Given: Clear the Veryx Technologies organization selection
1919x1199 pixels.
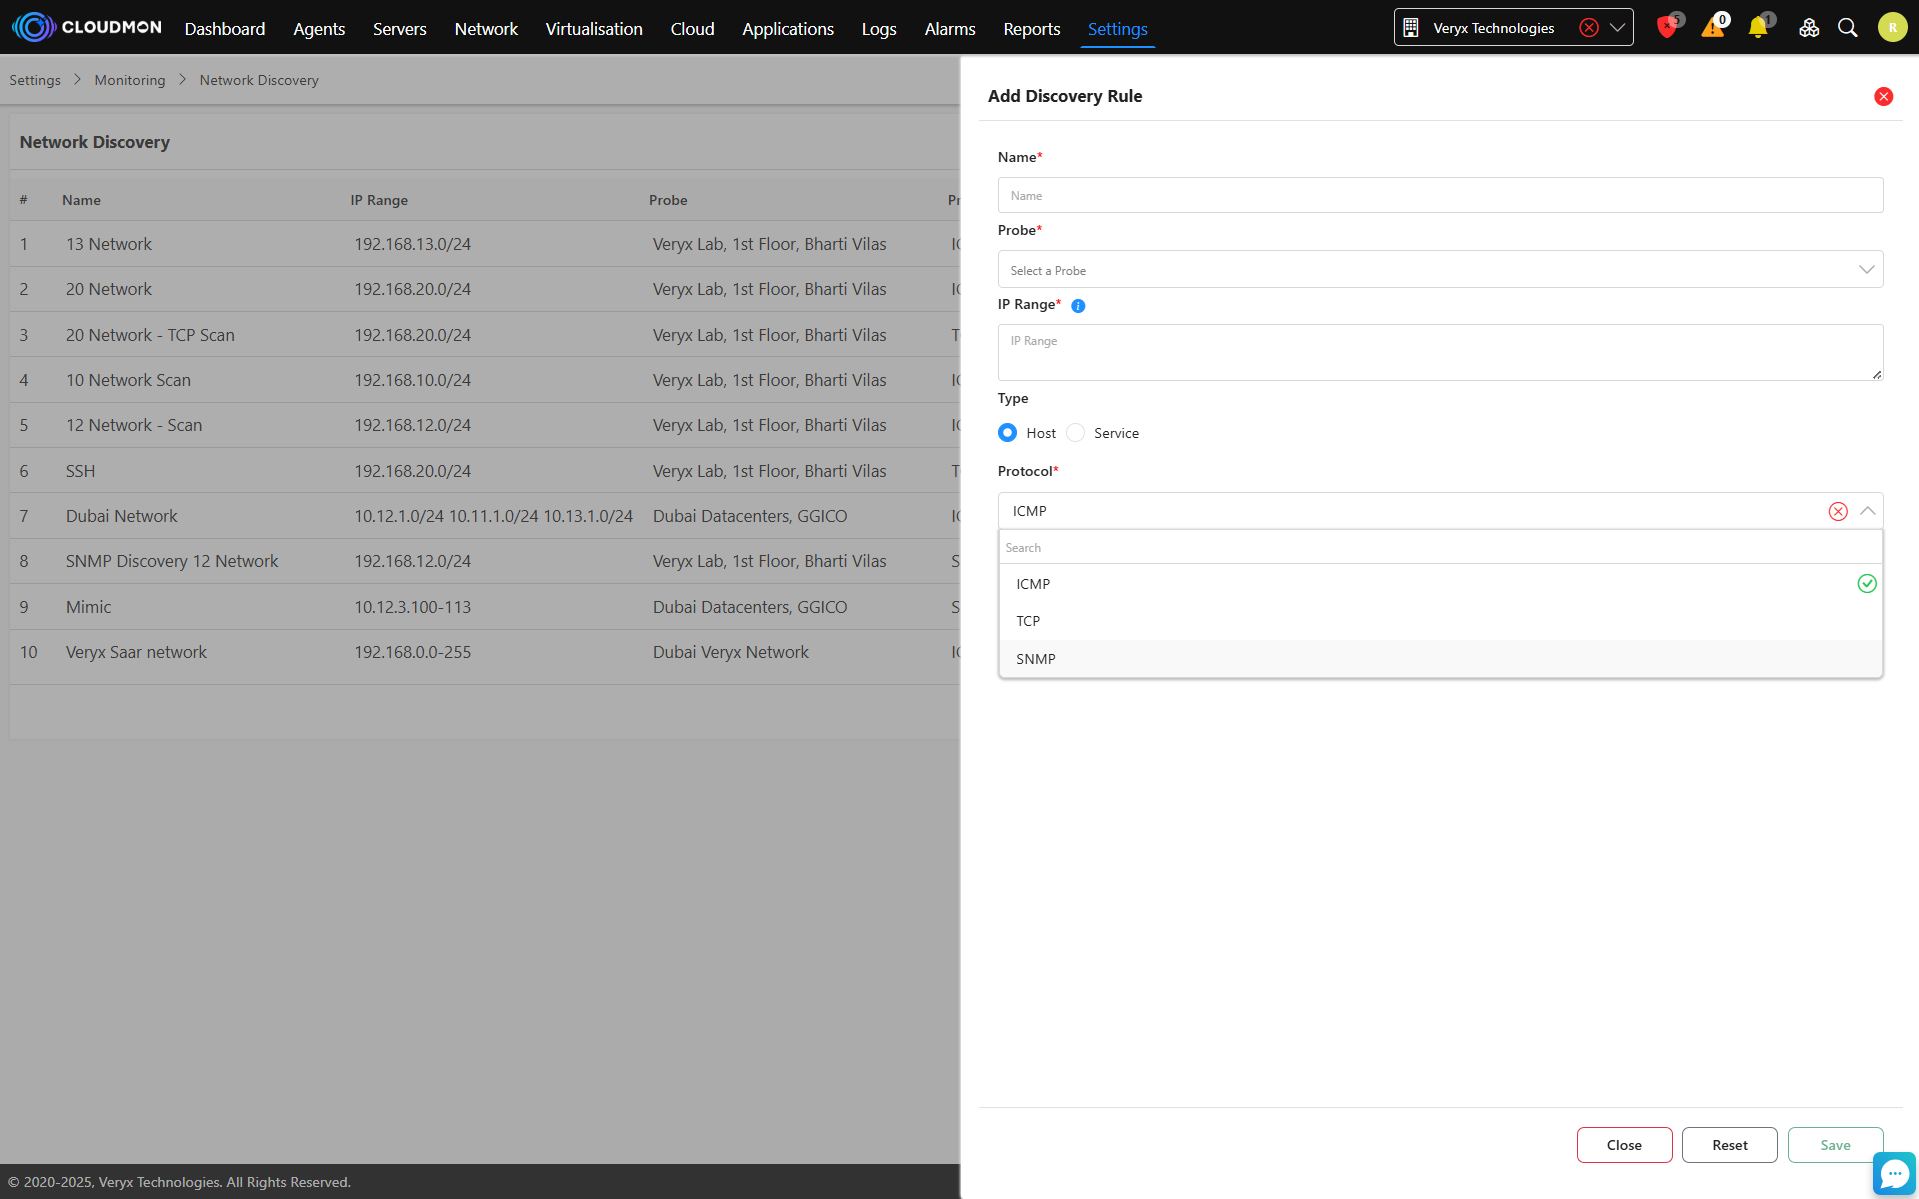Looking at the screenshot, I should click(x=1588, y=28).
